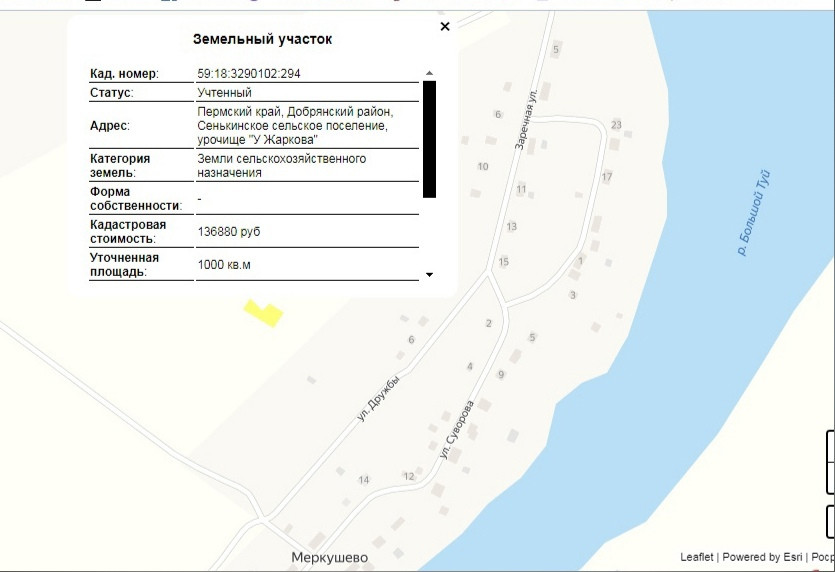Screen dimensions: 835x572
Task: Click the Заречная ул. street label
Action: point(527,118)
